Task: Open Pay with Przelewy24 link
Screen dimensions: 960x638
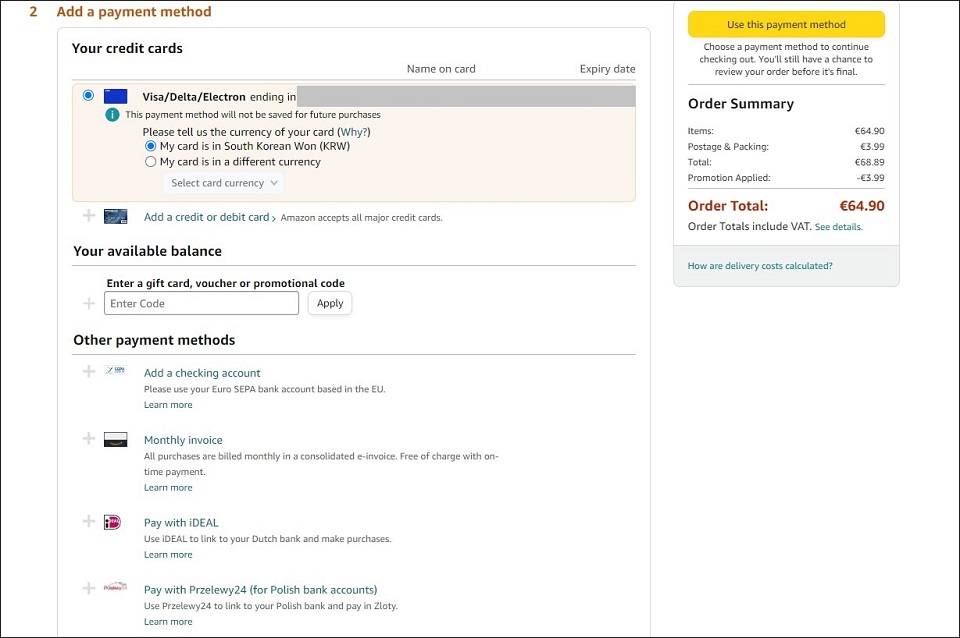Action: pyautogui.click(x=260, y=590)
